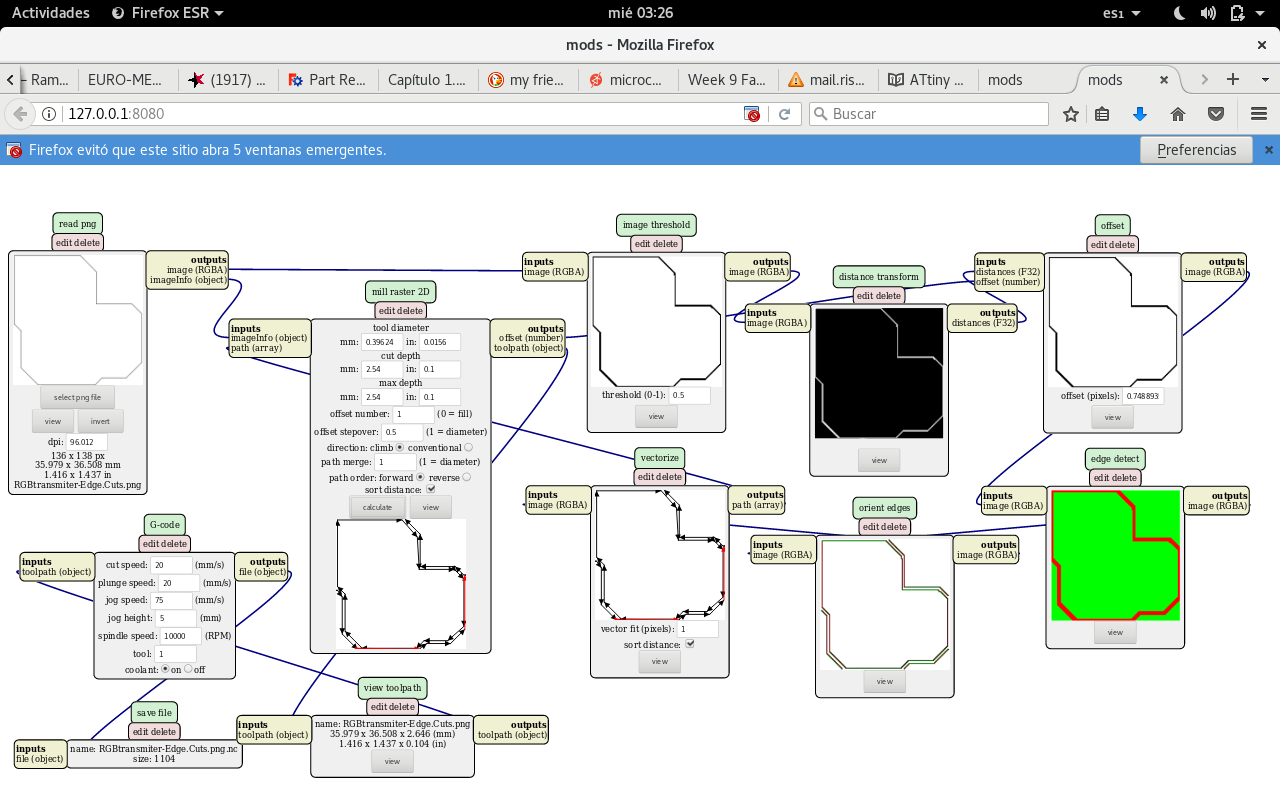Switch to the Capítulo 1 tab
Screen dimensions: 1280x800
pos(427,80)
